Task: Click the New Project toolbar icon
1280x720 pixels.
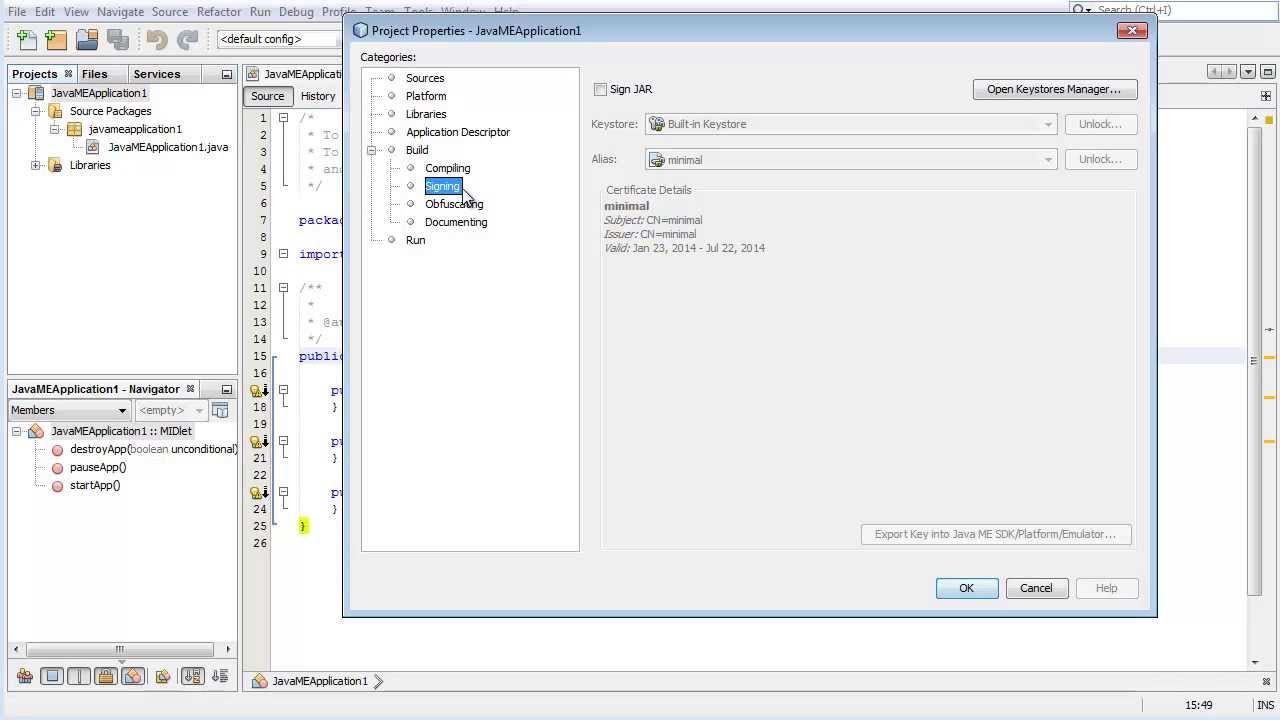Action: pyautogui.click(x=56, y=40)
